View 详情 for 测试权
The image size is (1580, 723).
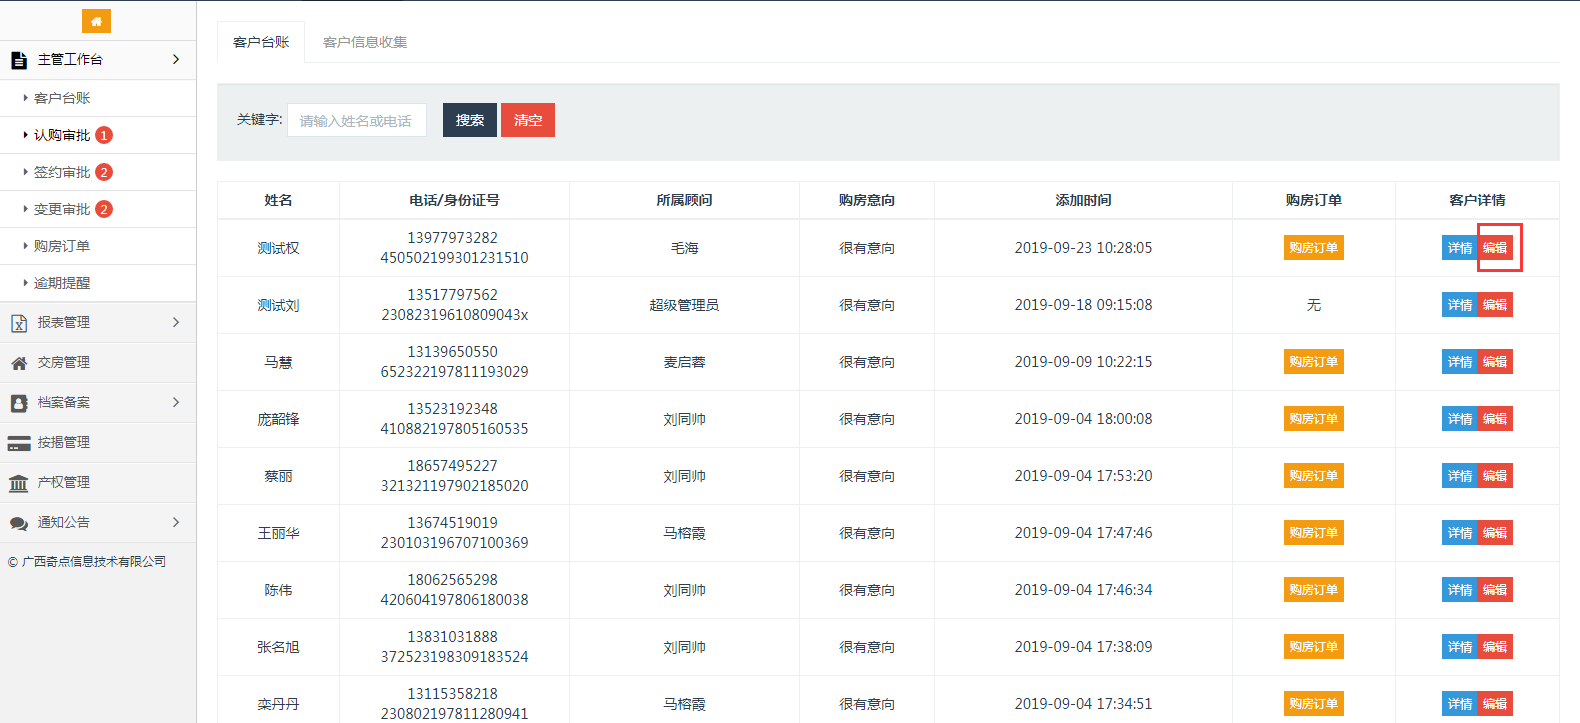click(1460, 248)
